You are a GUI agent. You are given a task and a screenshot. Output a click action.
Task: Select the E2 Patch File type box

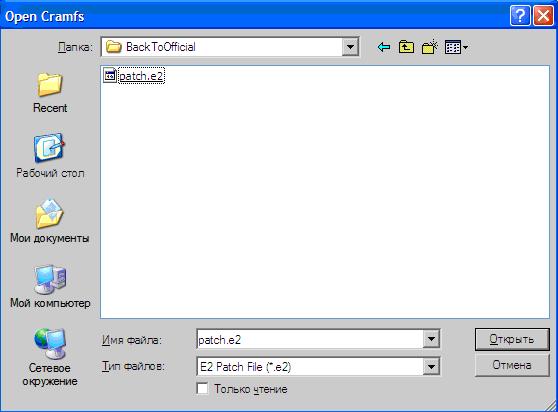pyautogui.click(x=310, y=366)
